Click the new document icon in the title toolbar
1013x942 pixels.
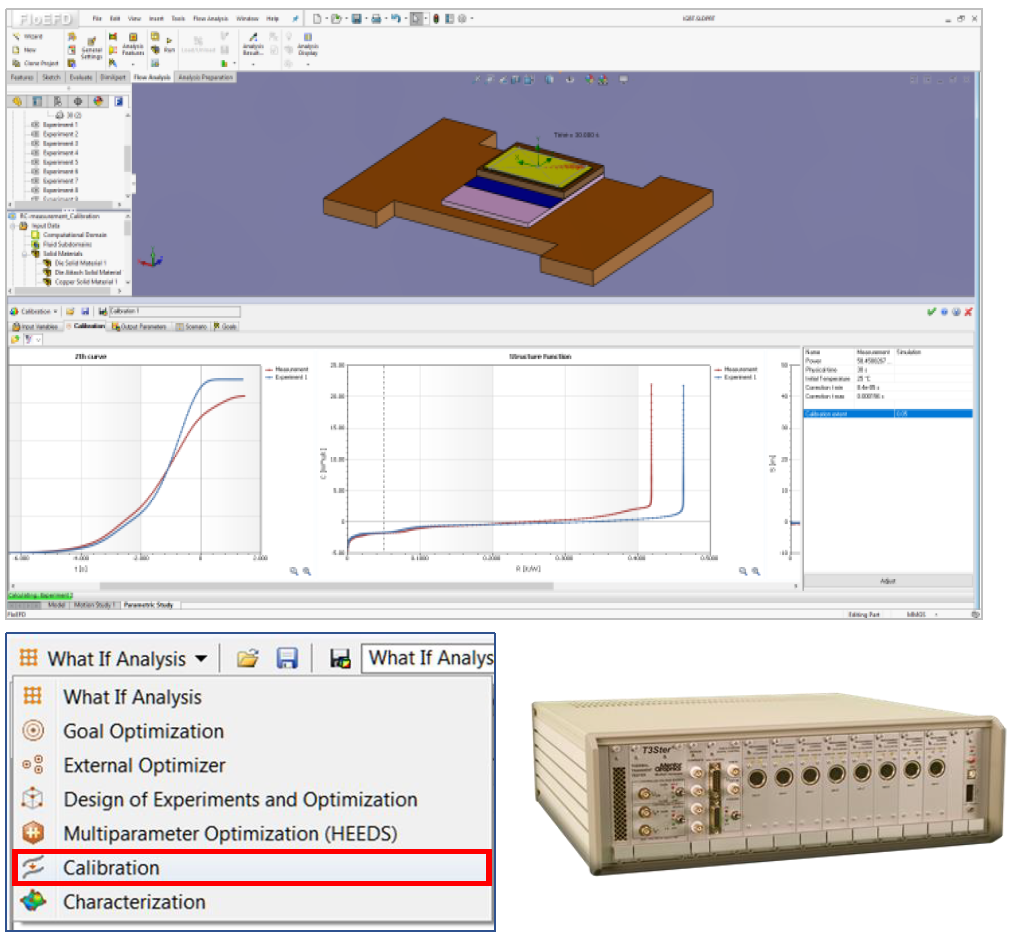point(317,19)
